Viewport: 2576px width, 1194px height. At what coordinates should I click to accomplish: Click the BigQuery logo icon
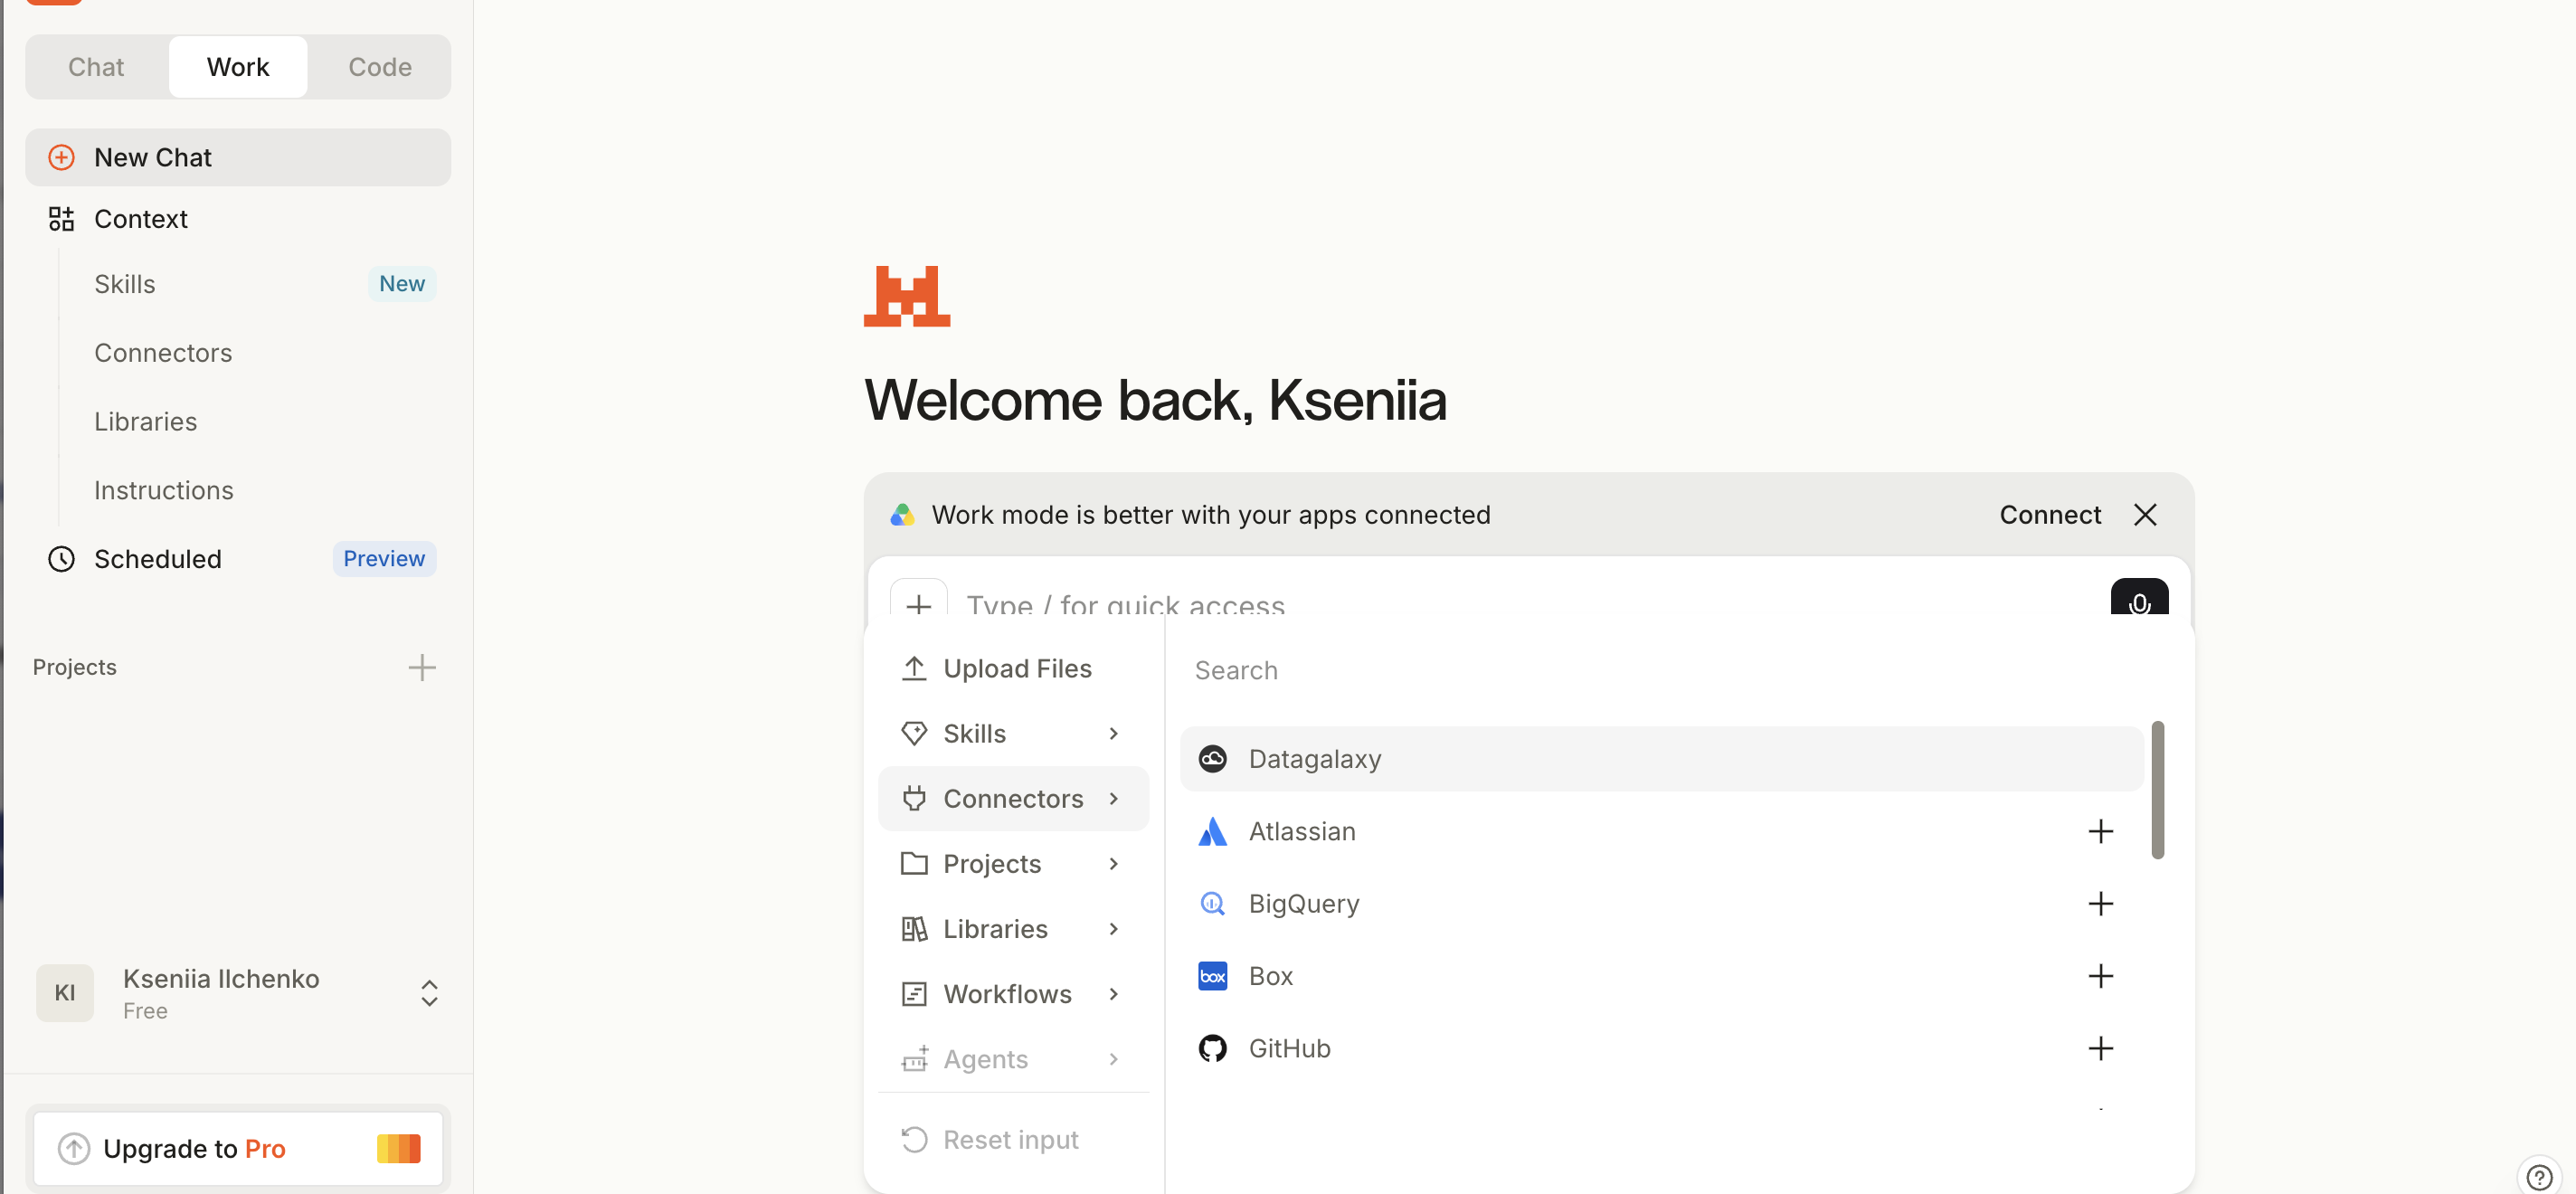pyautogui.click(x=1213, y=904)
